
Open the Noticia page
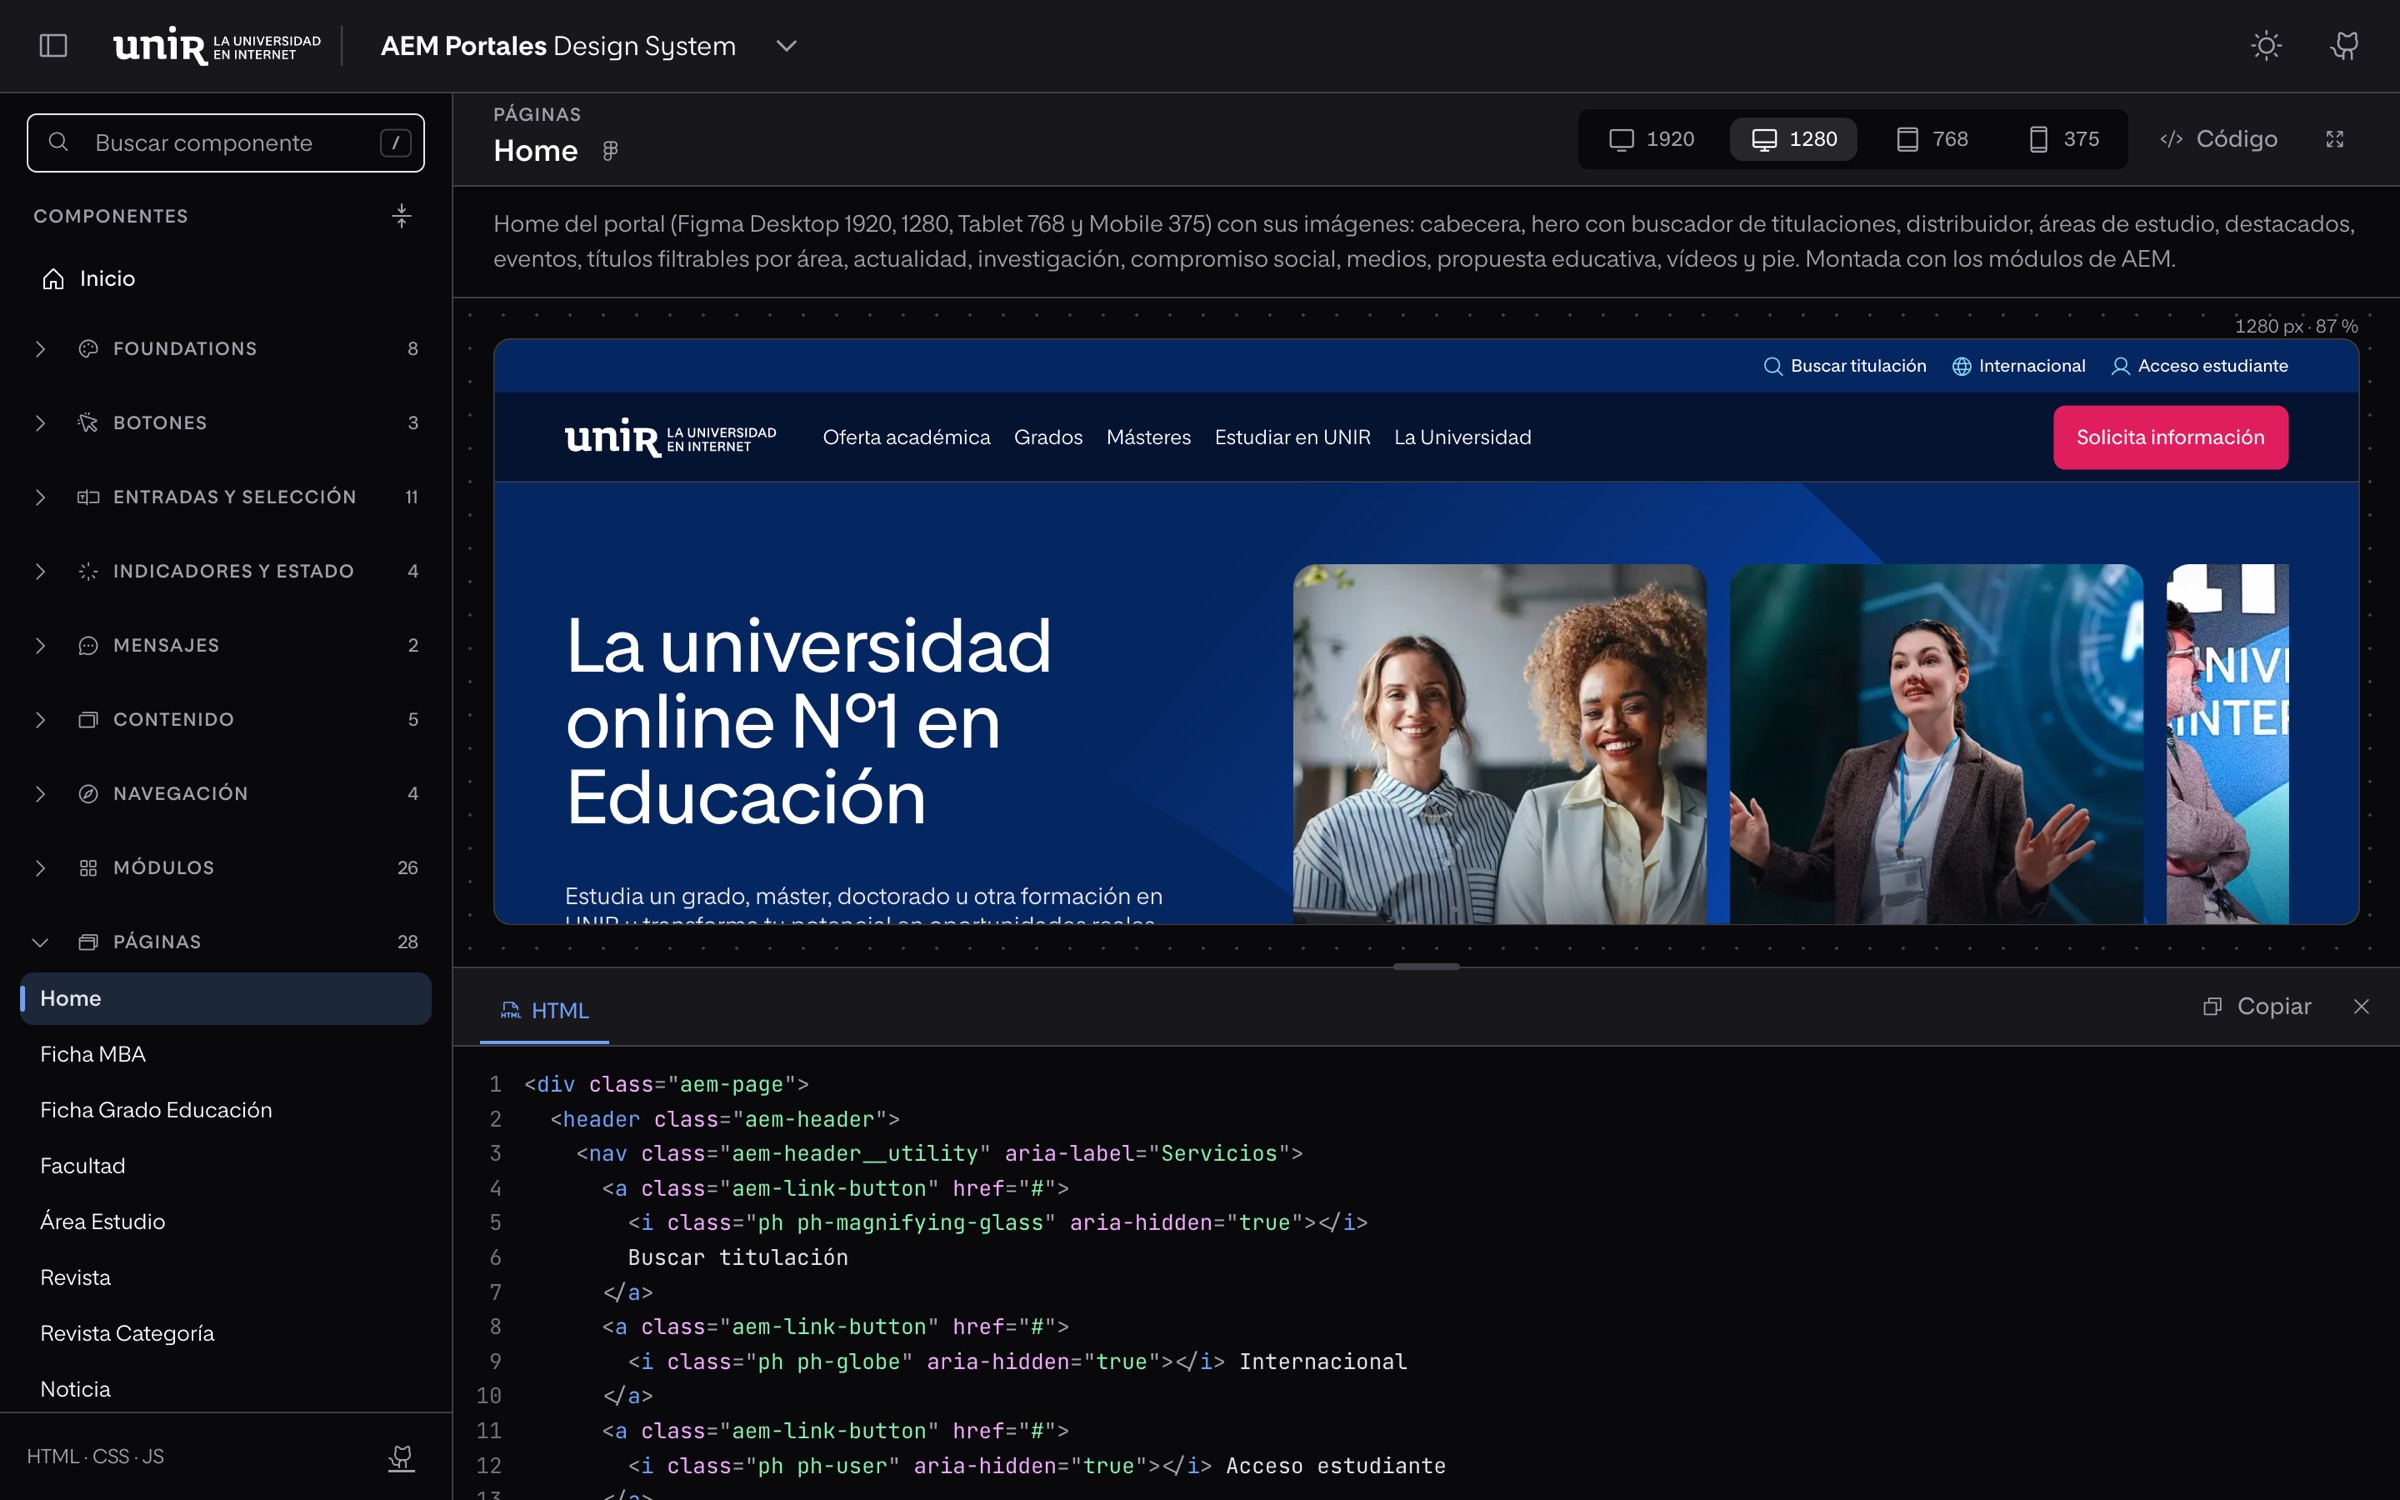tap(226, 1389)
